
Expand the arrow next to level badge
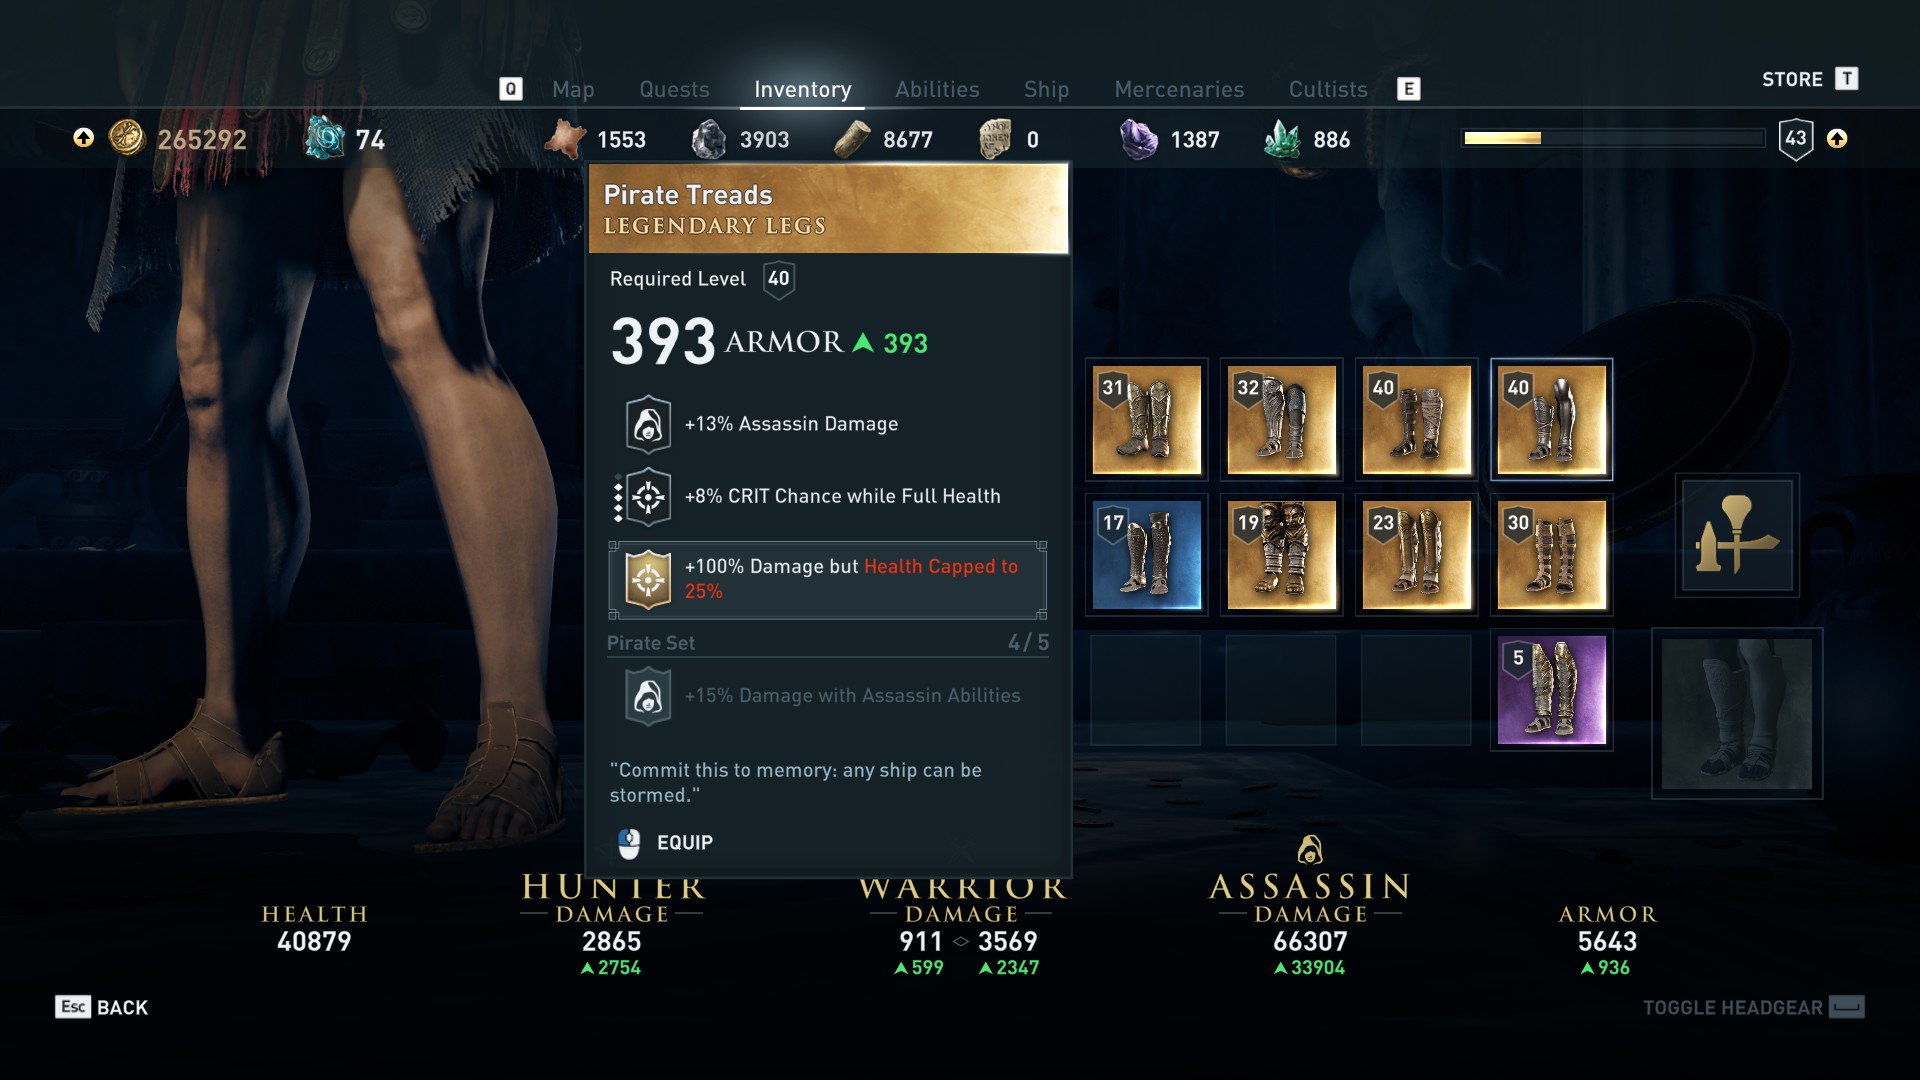click(1837, 138)
